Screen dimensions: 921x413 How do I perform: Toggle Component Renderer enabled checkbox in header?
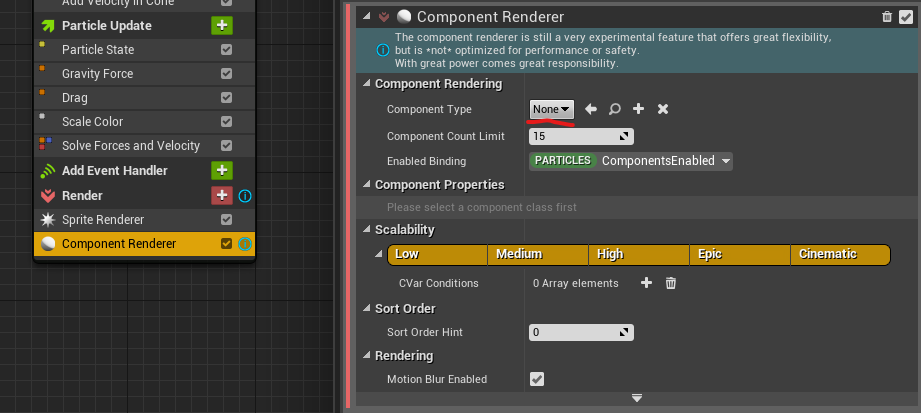[x=906, y=17]
